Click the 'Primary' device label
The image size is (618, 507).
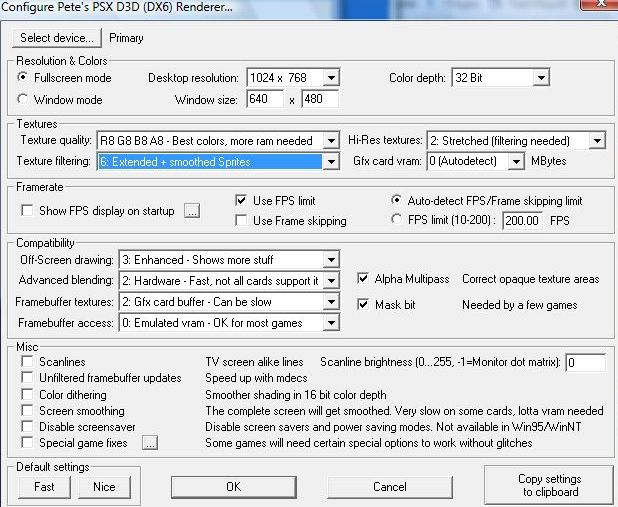click(126, 38)
